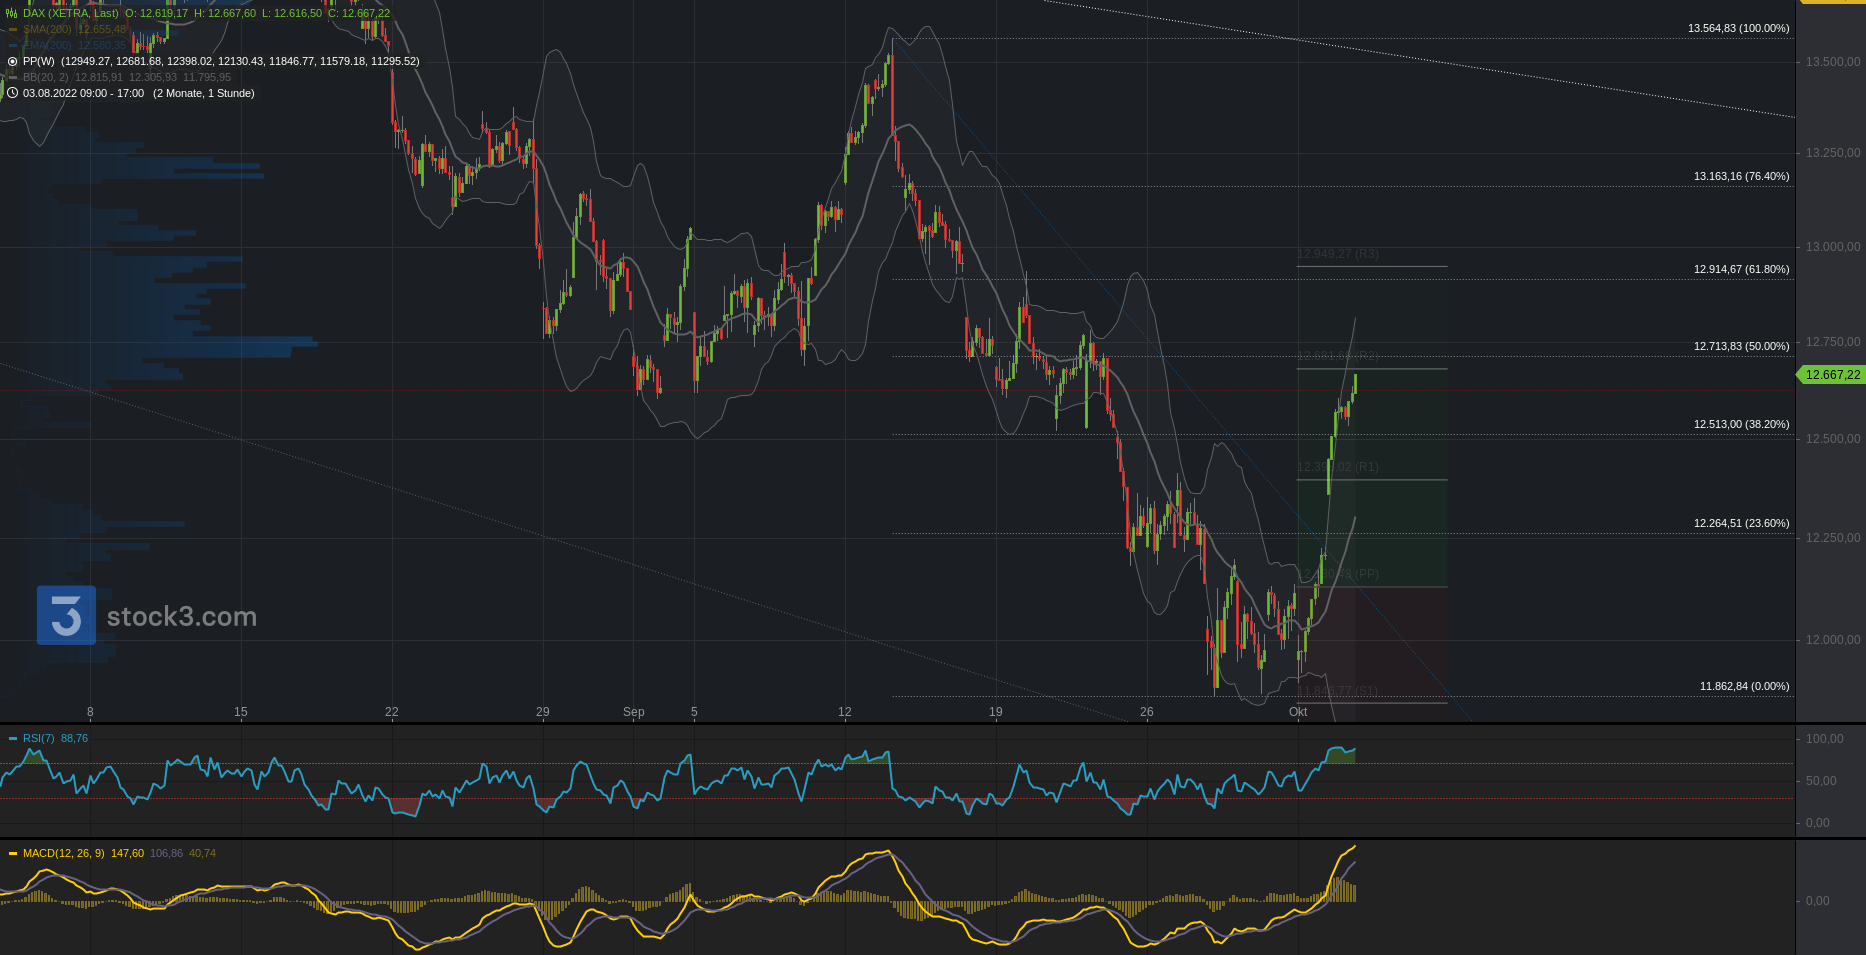Click the EMA(200) color dash marker
This screenshot has height=955, width=1866.
click(13, 45)
